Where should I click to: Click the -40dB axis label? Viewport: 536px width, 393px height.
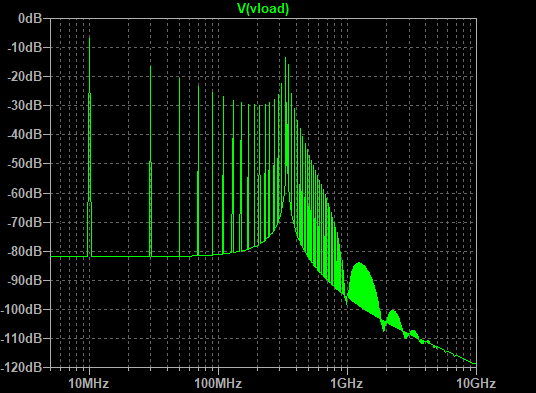25,134
